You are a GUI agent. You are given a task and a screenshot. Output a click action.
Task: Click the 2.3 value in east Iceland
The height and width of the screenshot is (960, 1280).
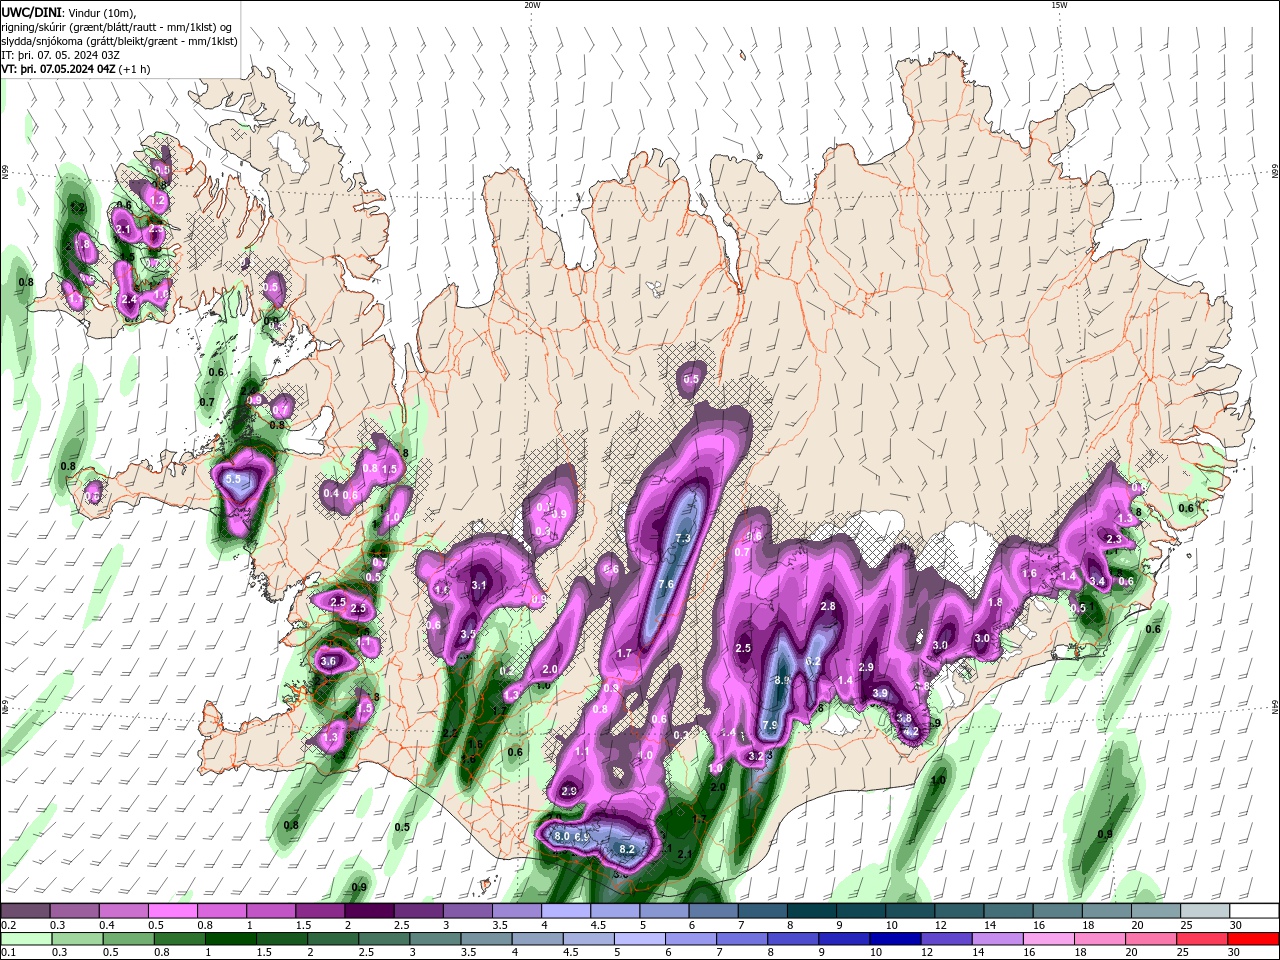1114,538
